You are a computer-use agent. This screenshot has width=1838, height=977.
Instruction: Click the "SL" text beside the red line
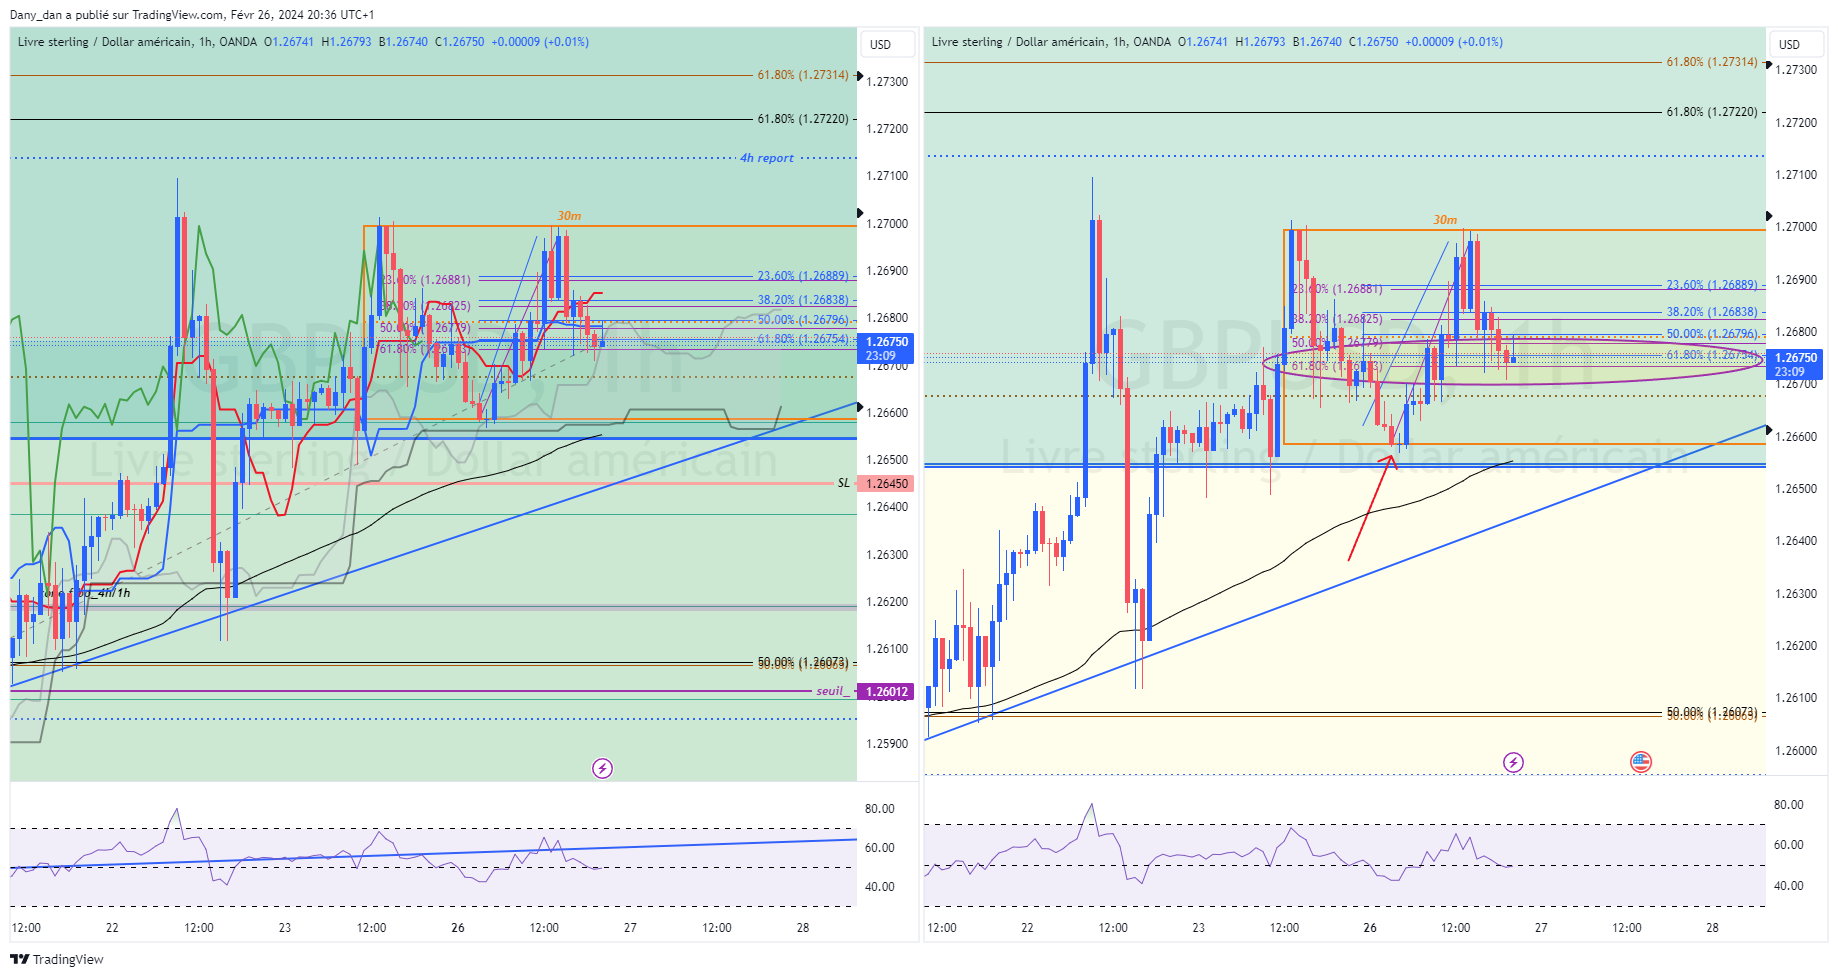pyautogui.click(x=844, y=483)
